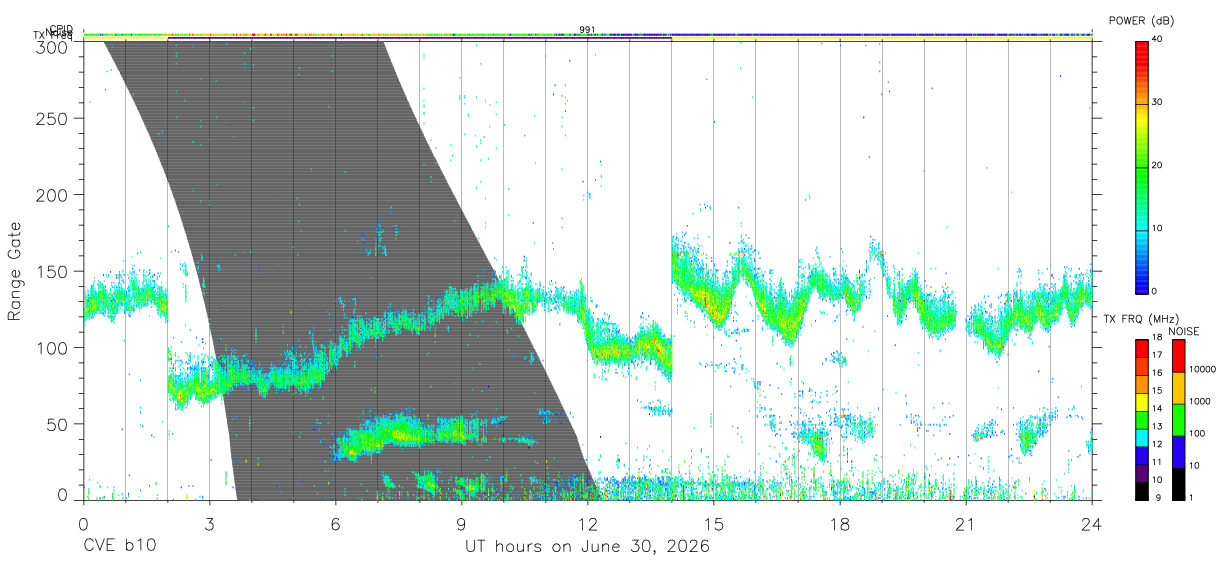Click the POWER (dB) color bar
Screen dimensions: 1228x567
(x=1141, y=166)
